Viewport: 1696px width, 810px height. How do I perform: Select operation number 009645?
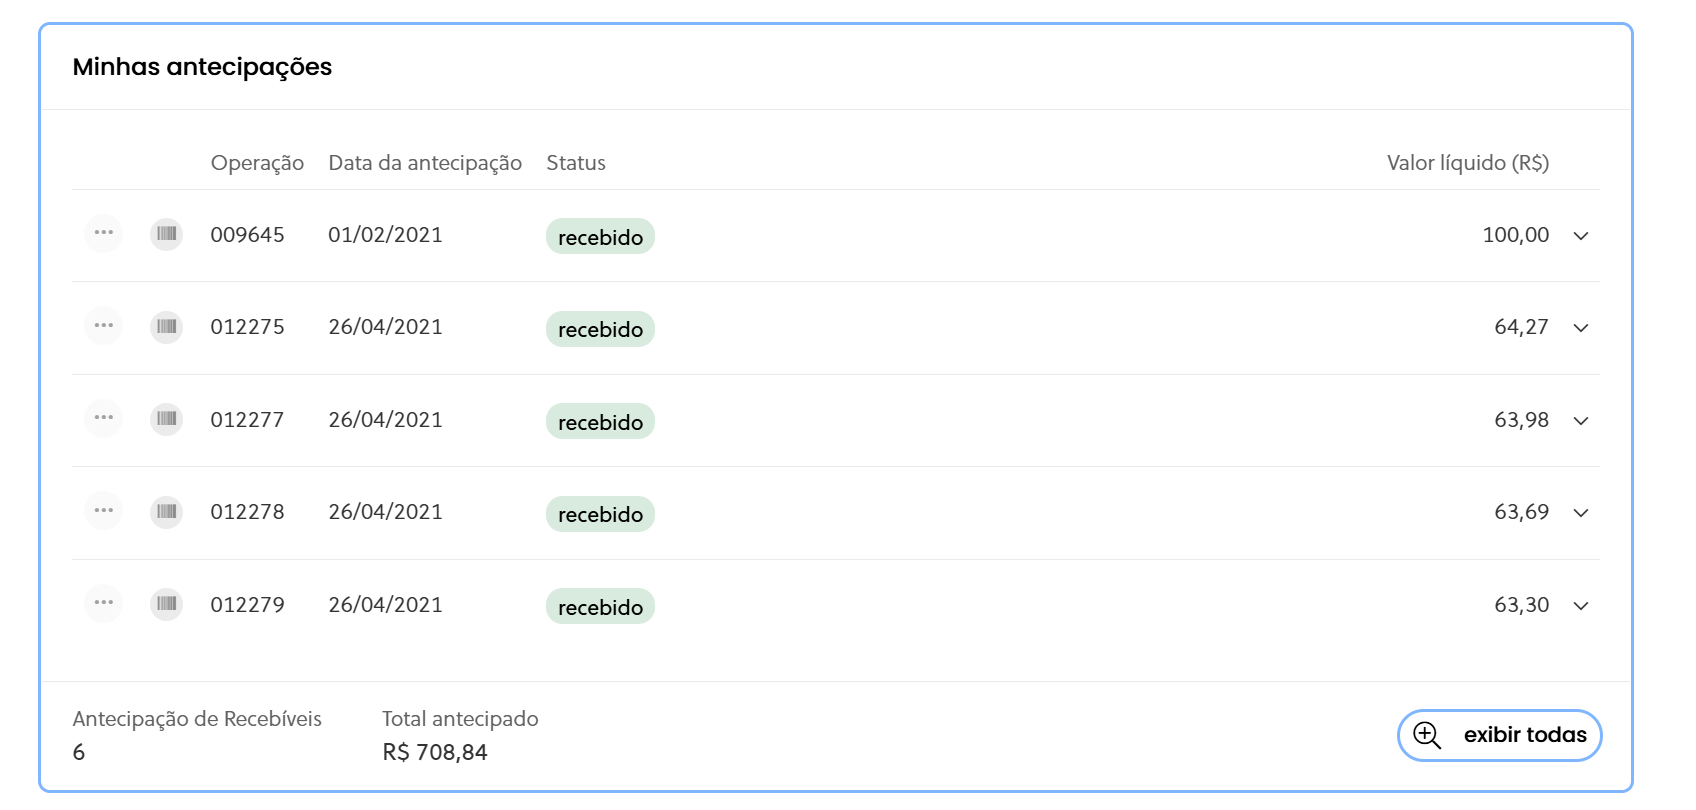[247, 235]
